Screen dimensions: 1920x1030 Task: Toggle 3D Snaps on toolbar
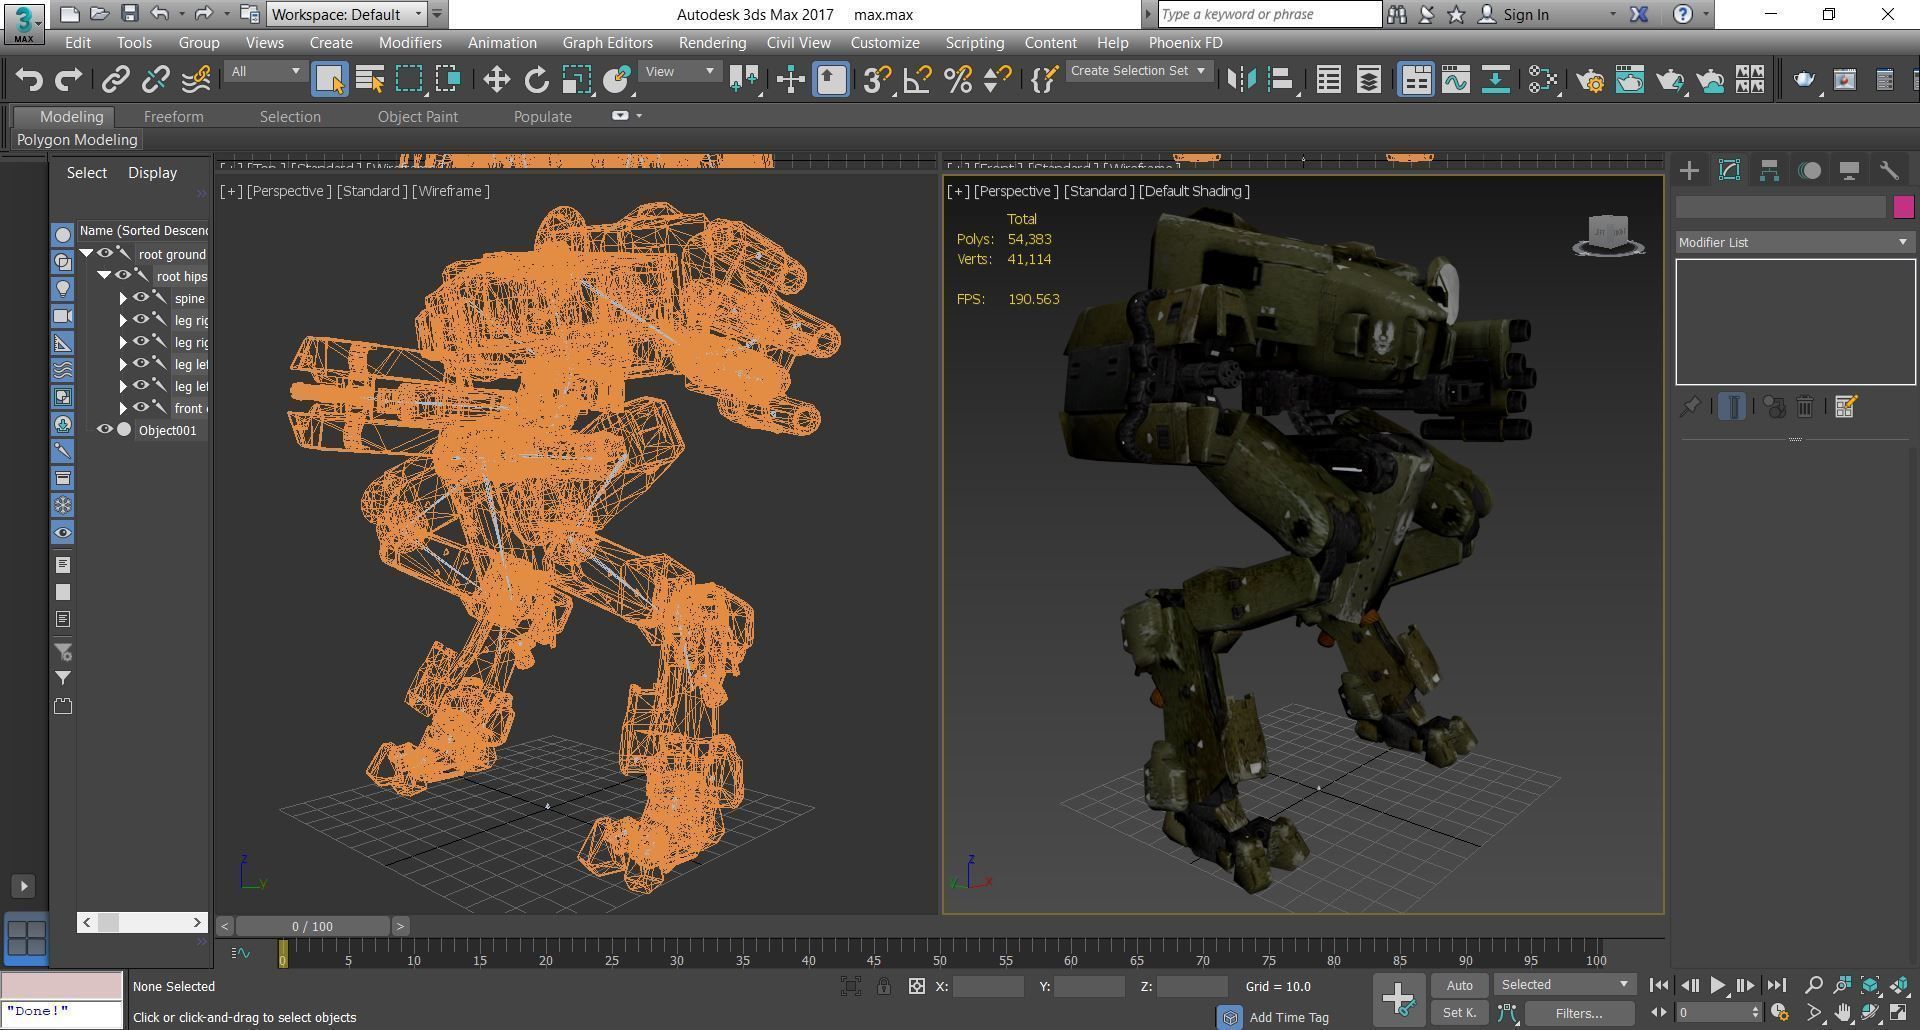pyautogui.click(x=877, y=80)
